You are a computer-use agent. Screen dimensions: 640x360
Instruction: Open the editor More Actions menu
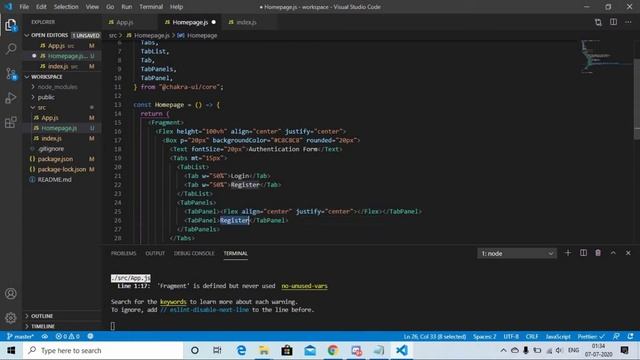[x=628, y=22]
